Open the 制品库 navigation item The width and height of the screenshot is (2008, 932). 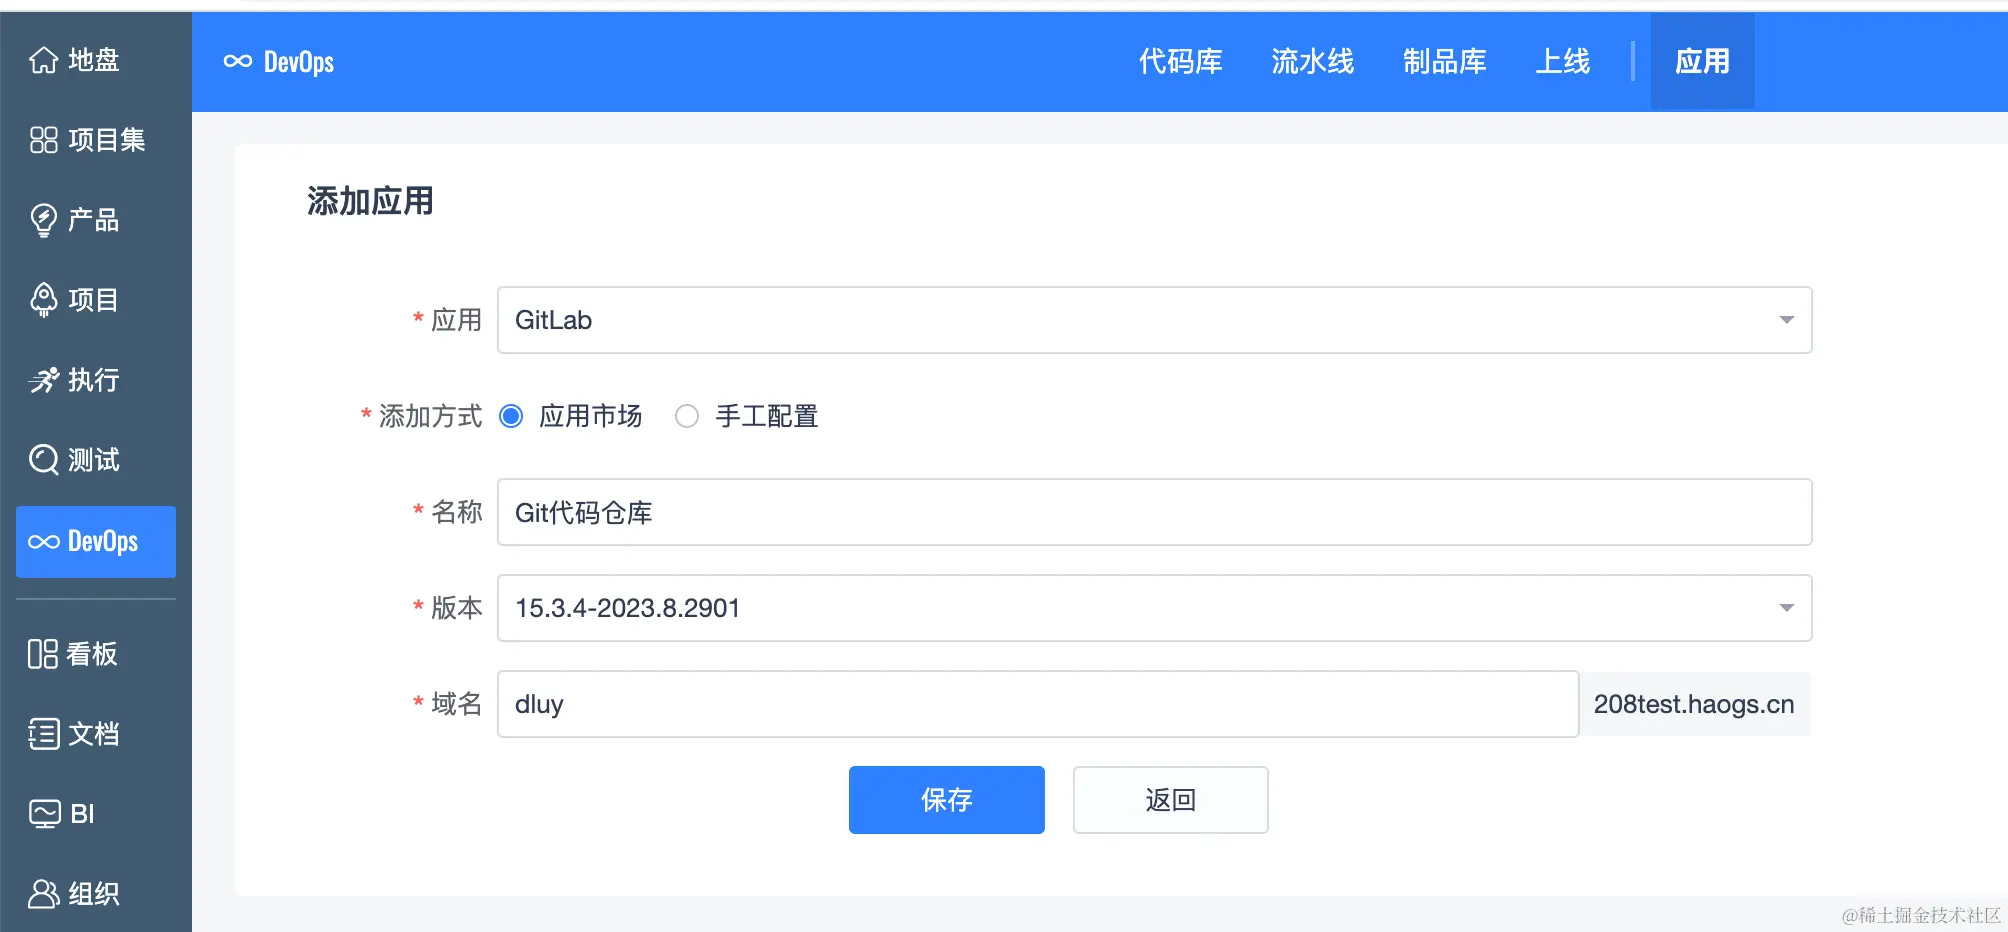click(1444, 61)
